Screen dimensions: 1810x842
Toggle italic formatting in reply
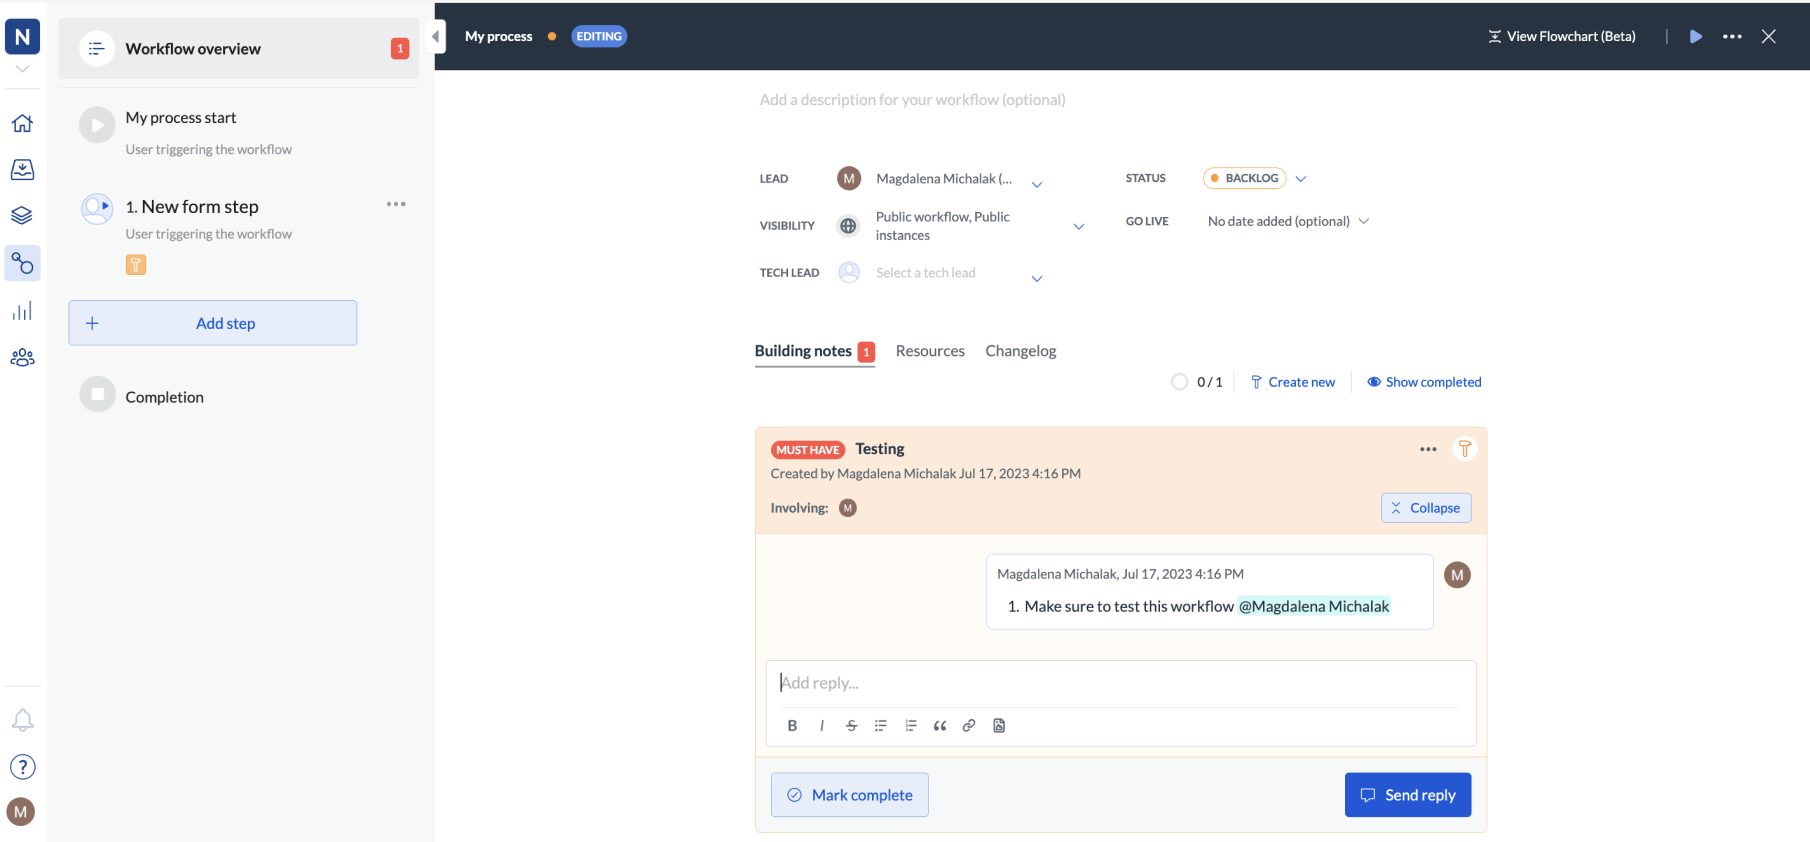[822, 726]
